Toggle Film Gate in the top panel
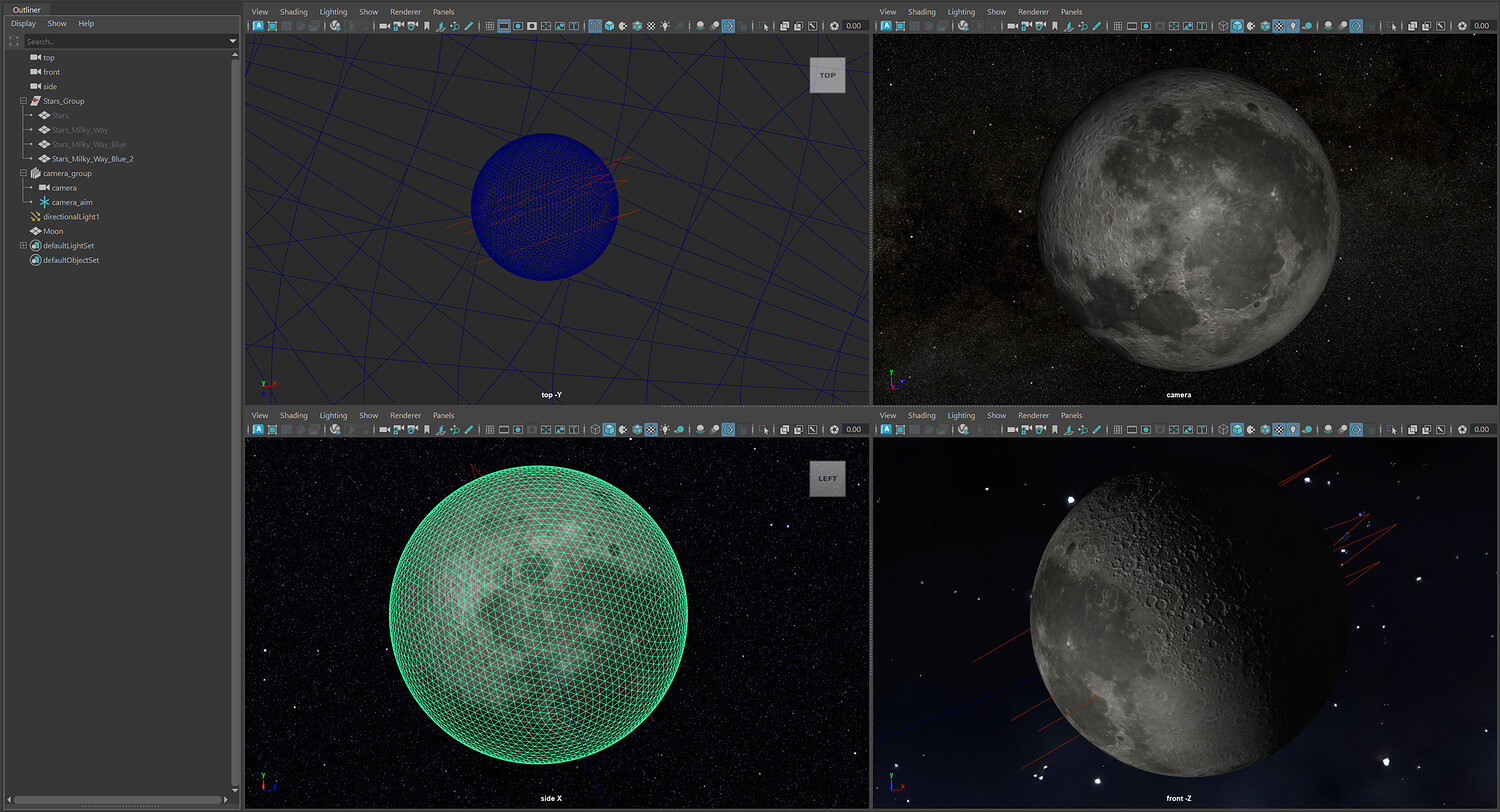1500x812 pixels. point(504,26)
